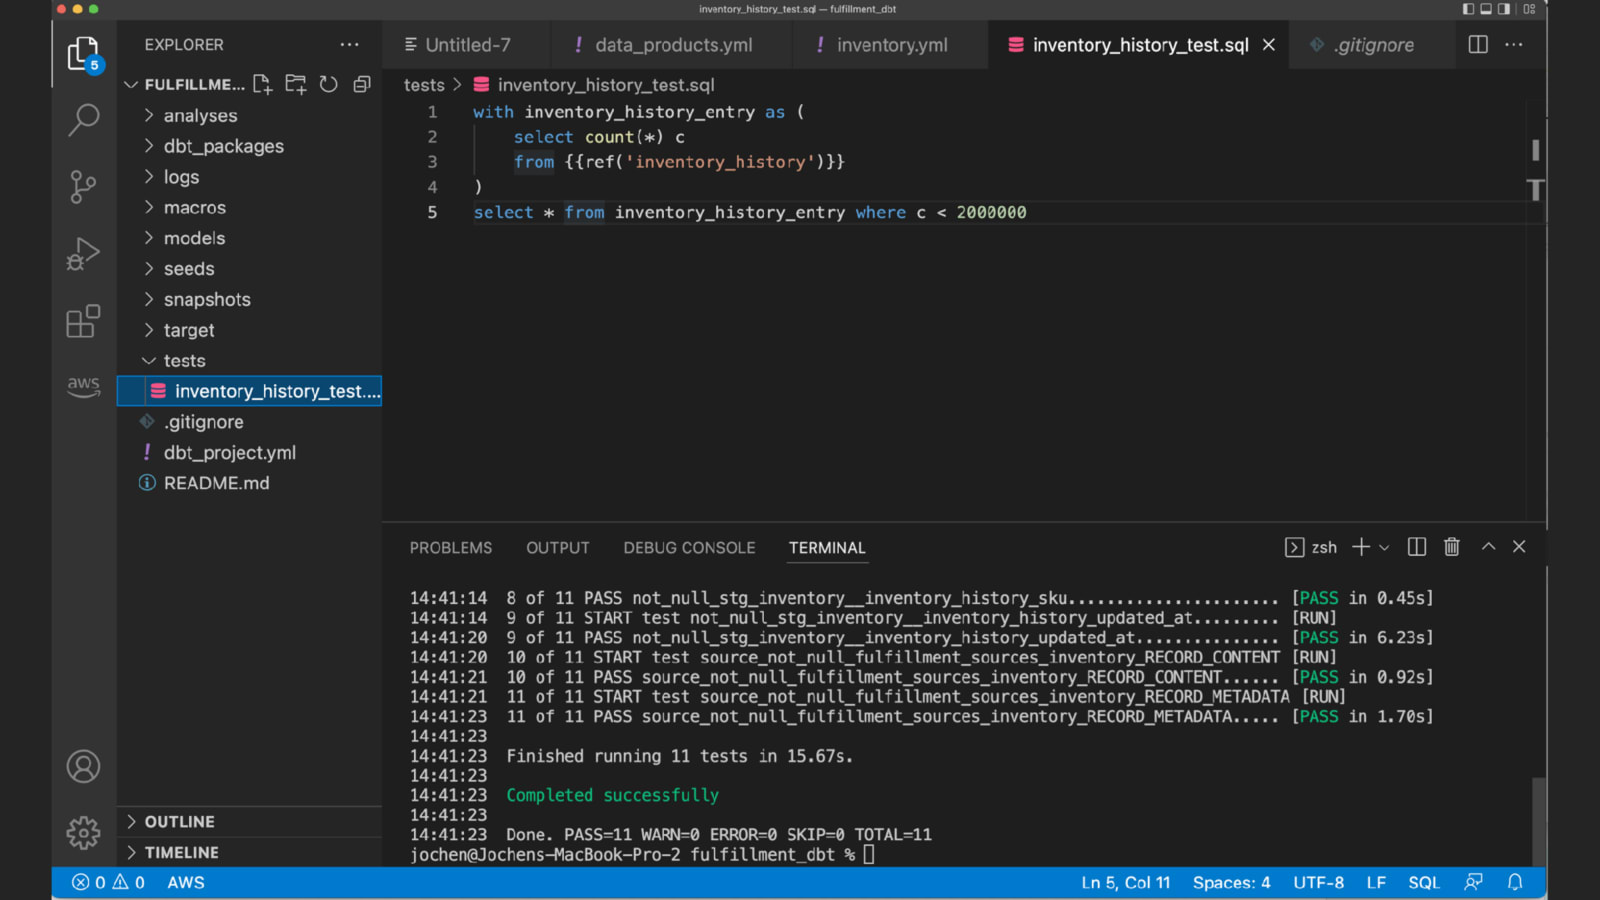Click the zsh terminal shell indicator

click(1311, 547)
